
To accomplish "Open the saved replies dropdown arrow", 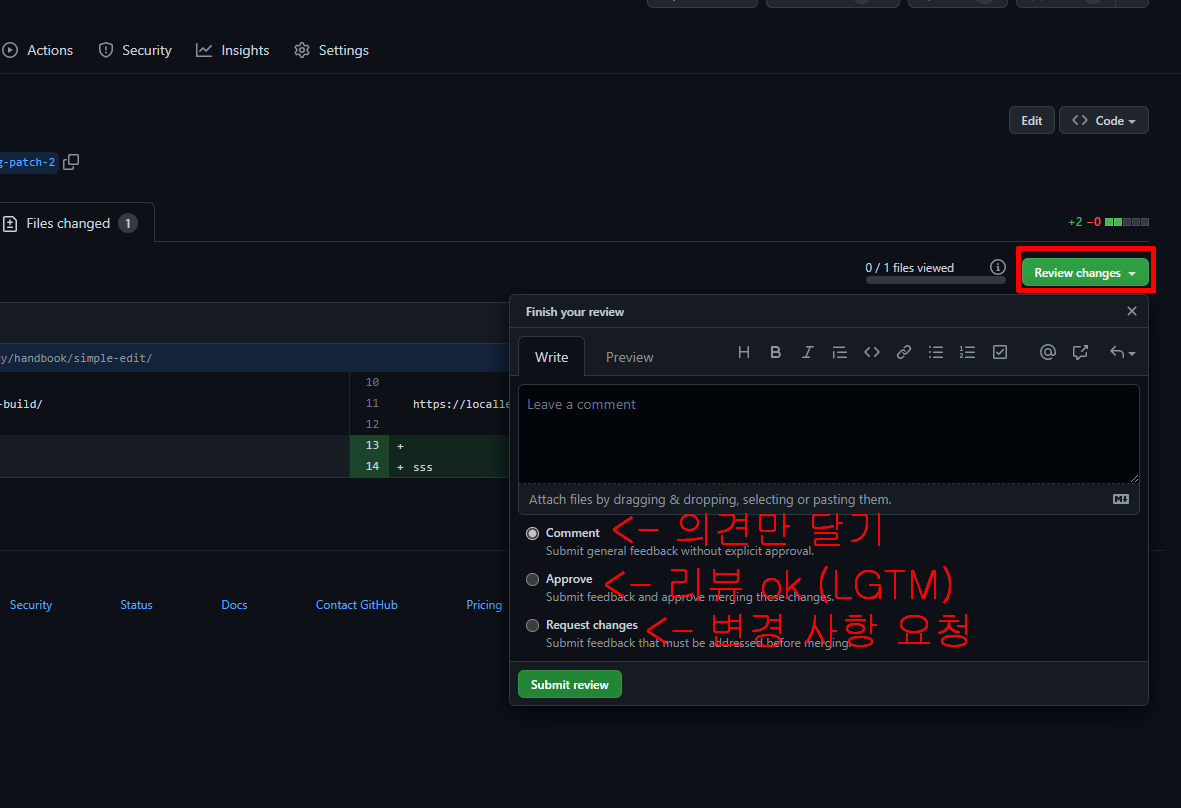I will point(1123,352).
